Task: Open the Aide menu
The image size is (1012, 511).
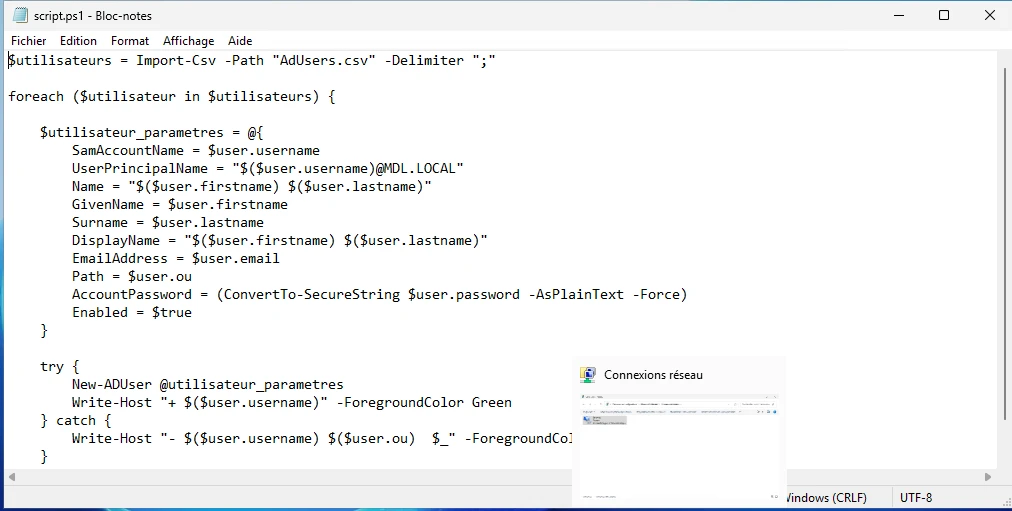Action: 240,41
